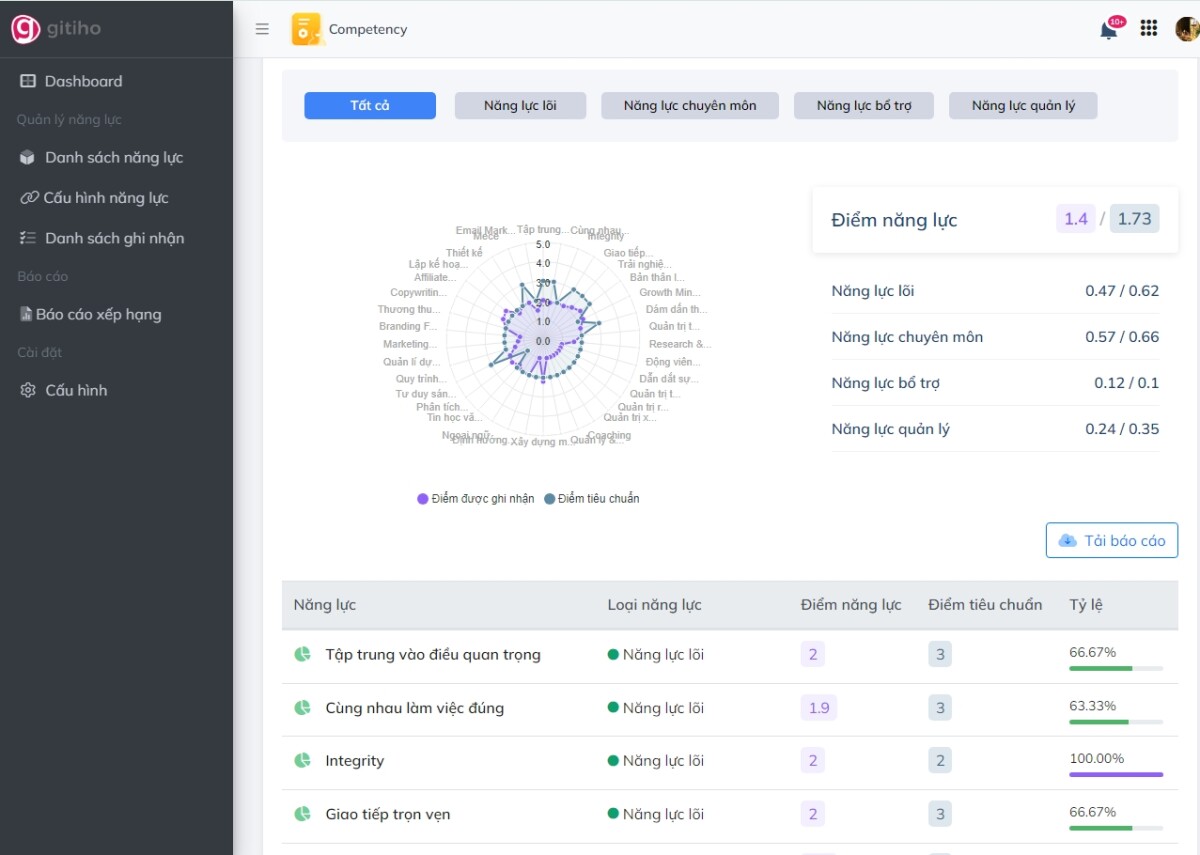Viewport: 1200px width, 855px height.
Task: Switch to Năng lực lõi filter
Action: 520,106
